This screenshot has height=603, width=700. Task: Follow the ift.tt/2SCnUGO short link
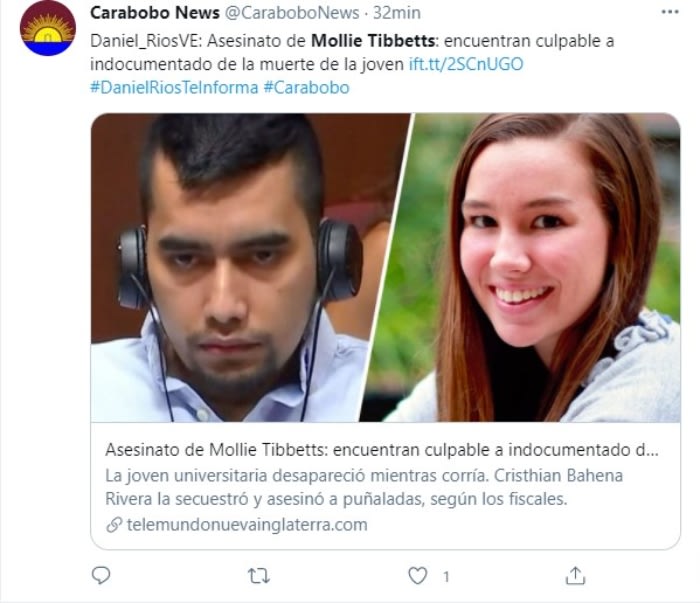click(466, 64)
